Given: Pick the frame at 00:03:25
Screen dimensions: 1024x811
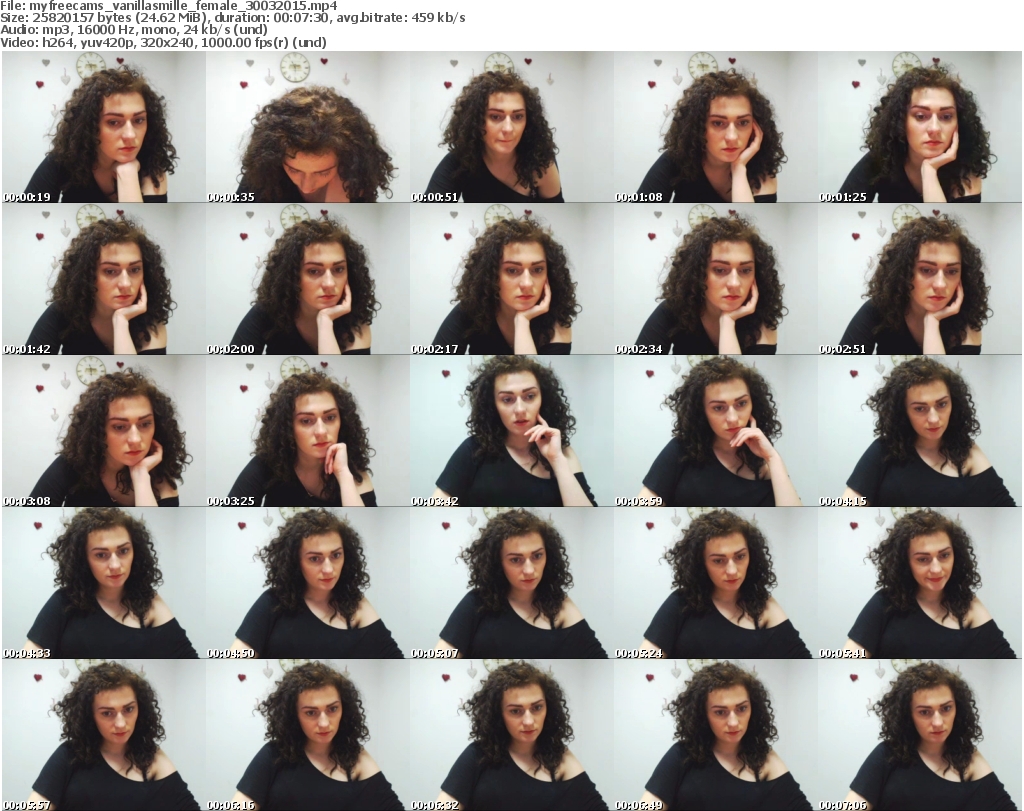Looking at the screenshot, I should [x=308, y=431].
